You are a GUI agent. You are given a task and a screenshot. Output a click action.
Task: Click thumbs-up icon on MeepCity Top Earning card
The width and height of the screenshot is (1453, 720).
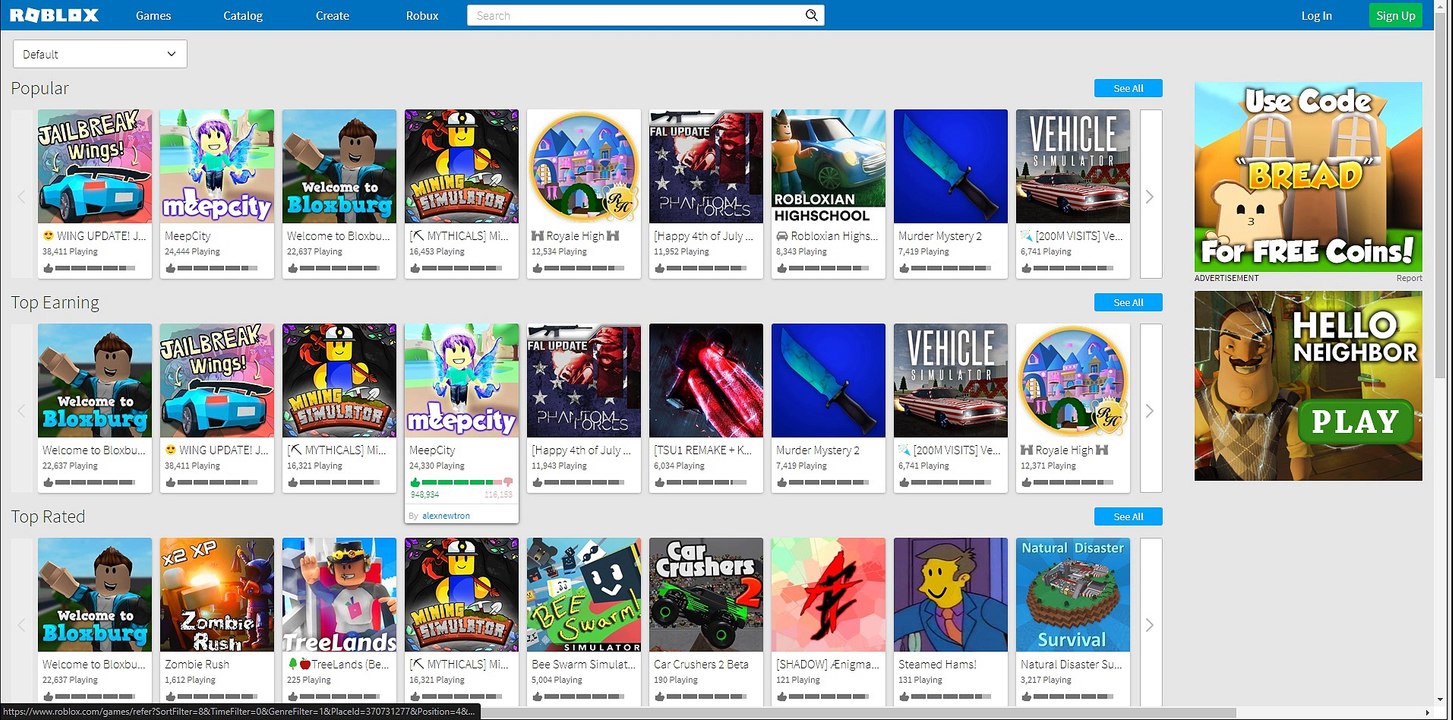415,482
